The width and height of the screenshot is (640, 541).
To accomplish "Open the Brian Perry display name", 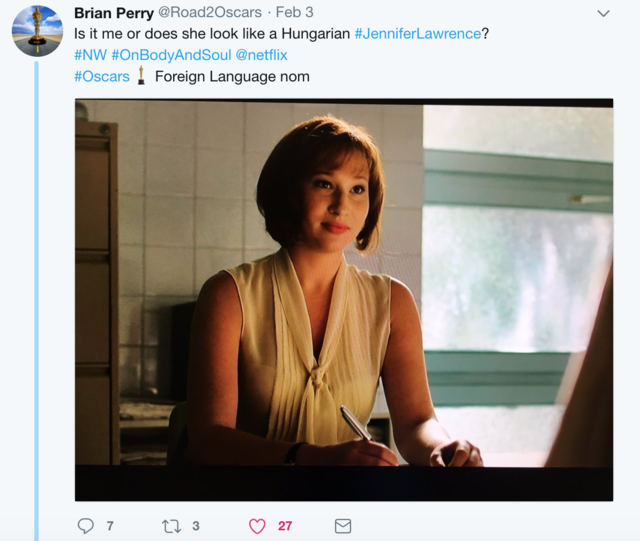I will point(114,13).
